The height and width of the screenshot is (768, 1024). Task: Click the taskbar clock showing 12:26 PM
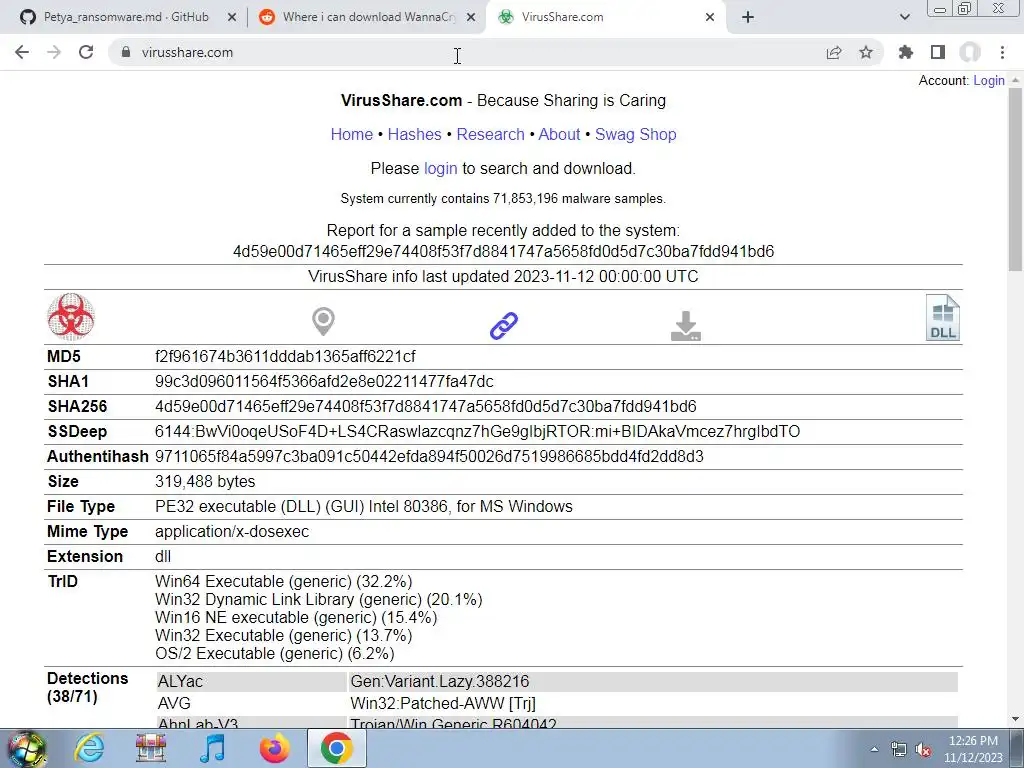click(x=973, y=749)
